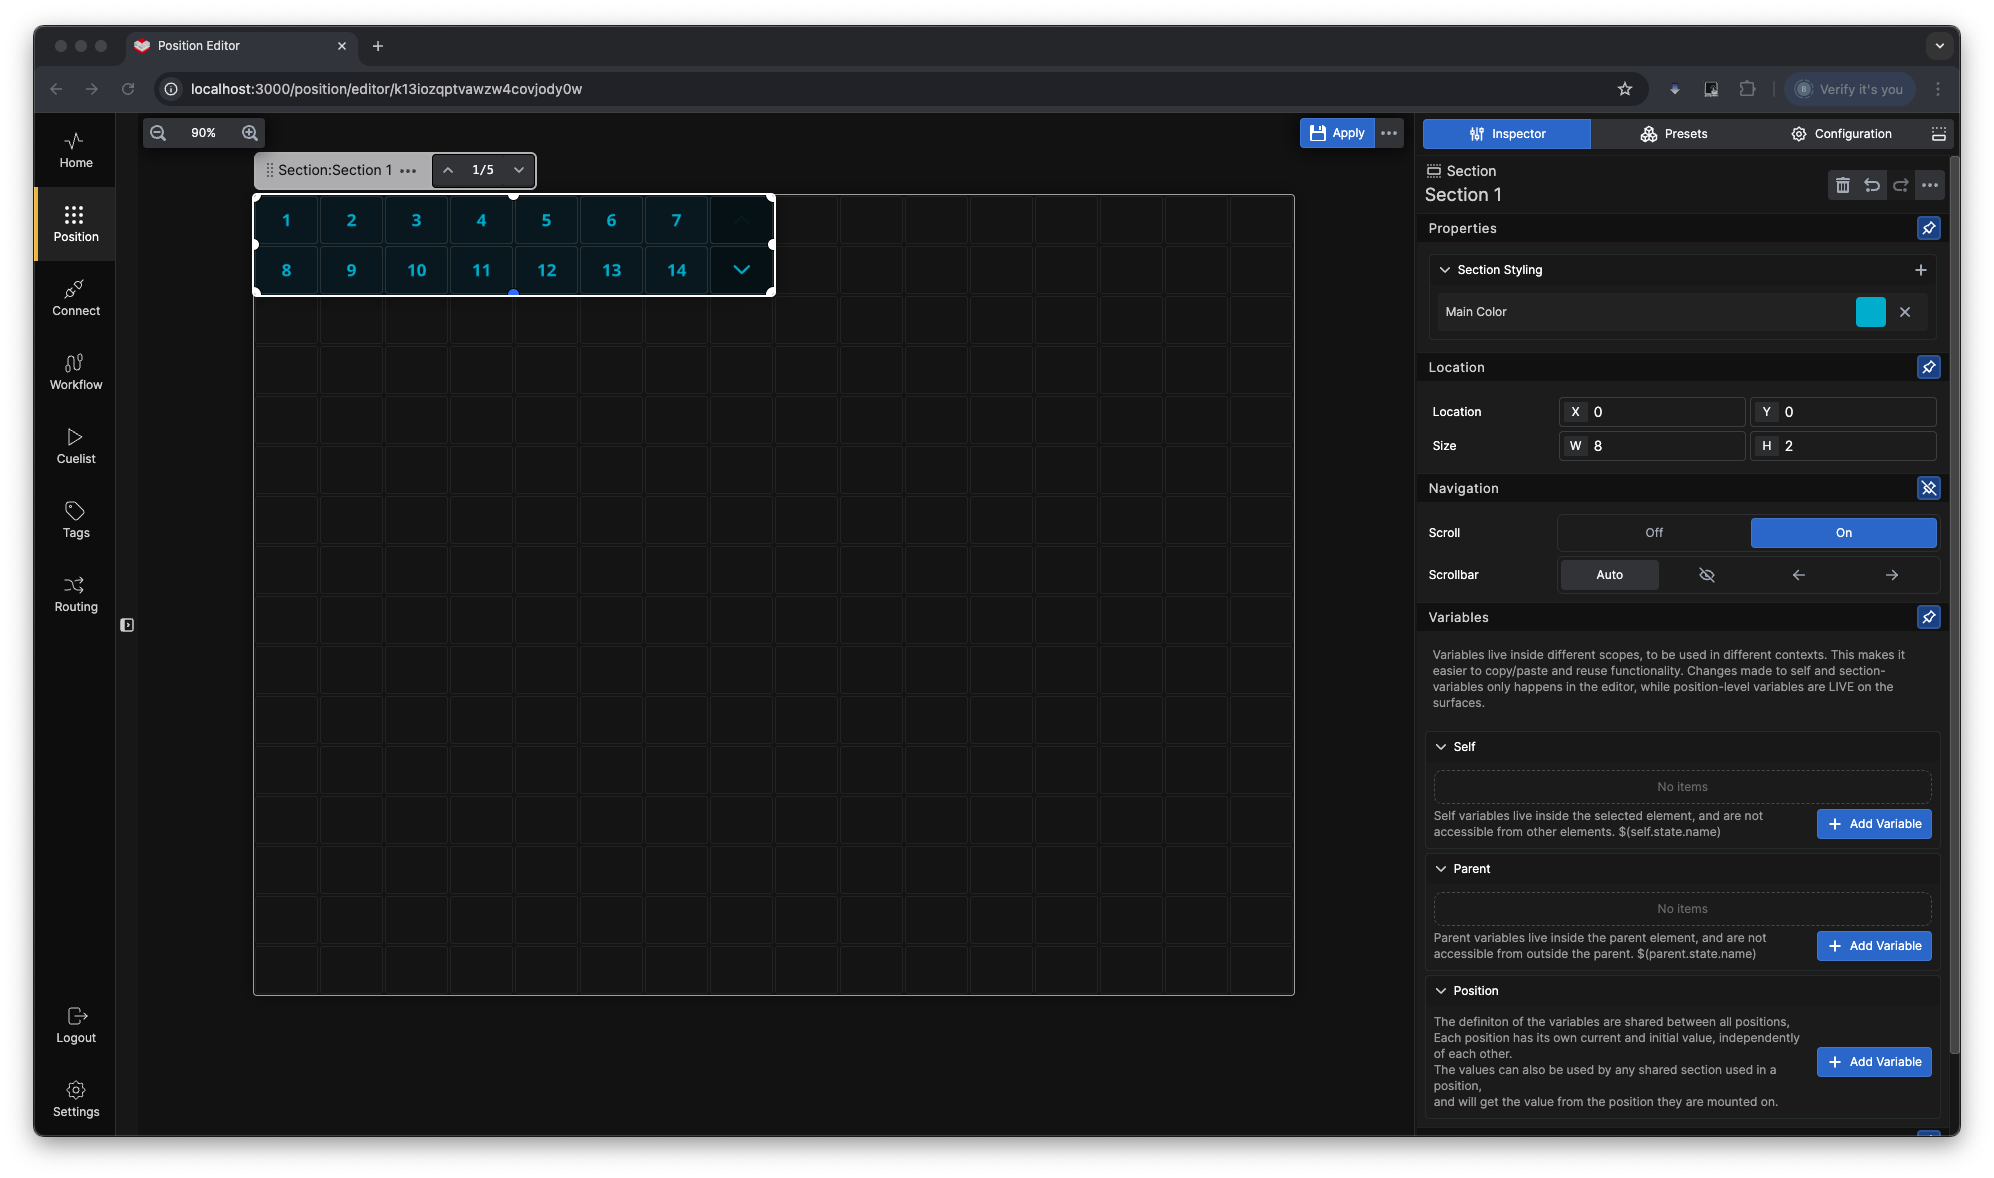Click the Size W input field
1994x1178 pixels.
click(1652, 446)
